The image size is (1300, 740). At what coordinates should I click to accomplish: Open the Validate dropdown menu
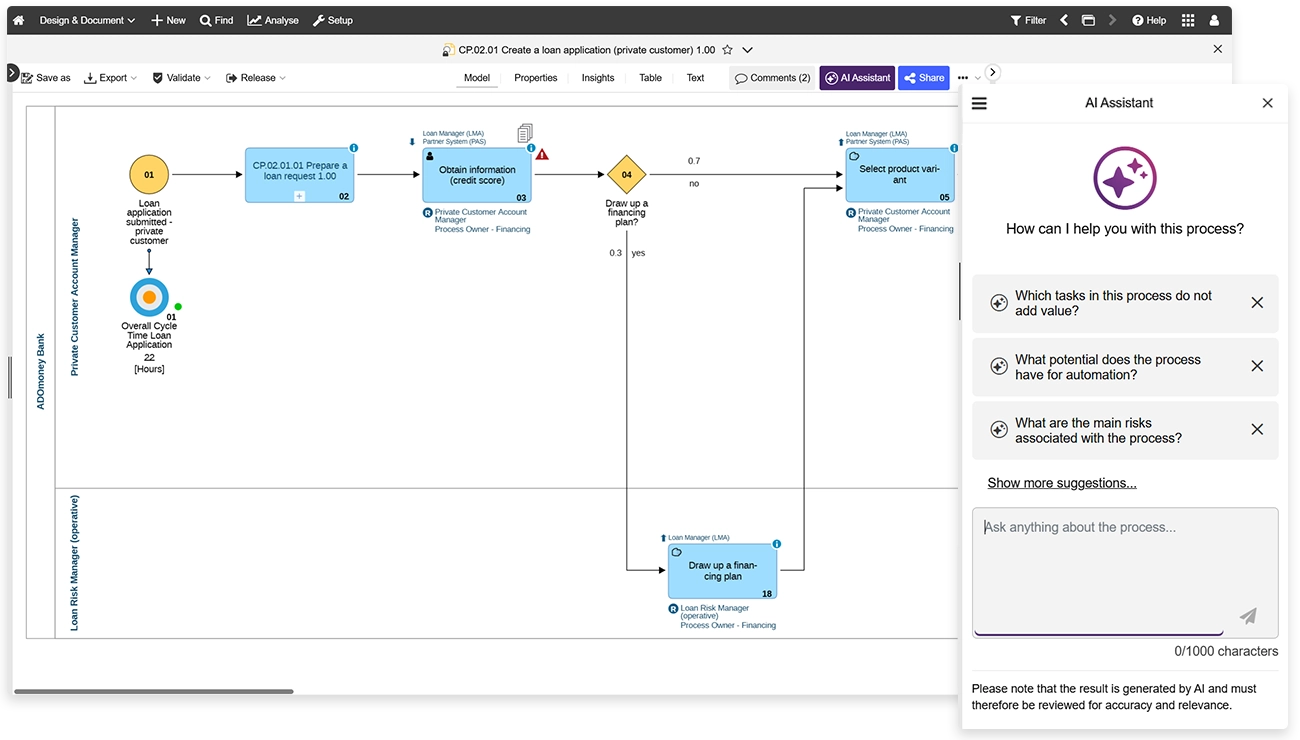point(181,78)
